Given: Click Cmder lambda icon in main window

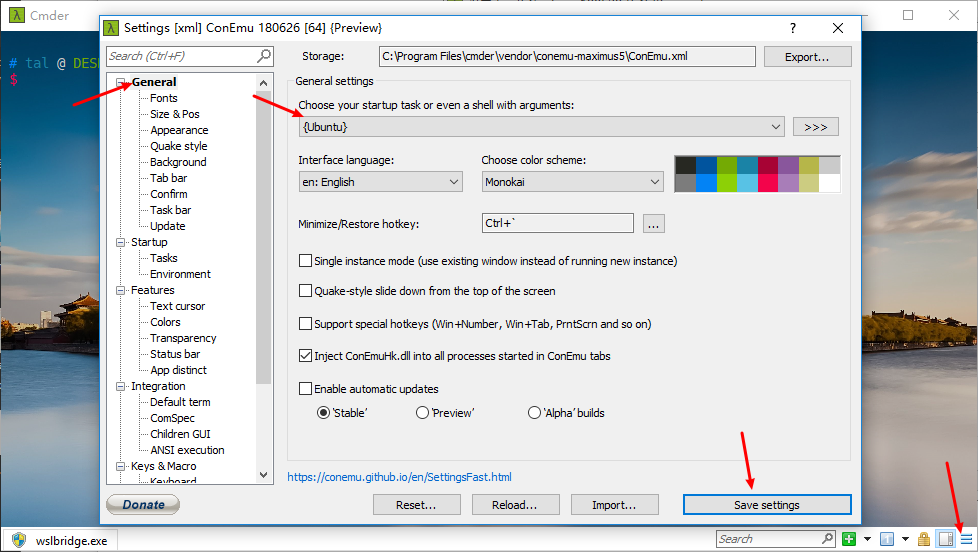Looking at the screenshot, I should (17, 14).
